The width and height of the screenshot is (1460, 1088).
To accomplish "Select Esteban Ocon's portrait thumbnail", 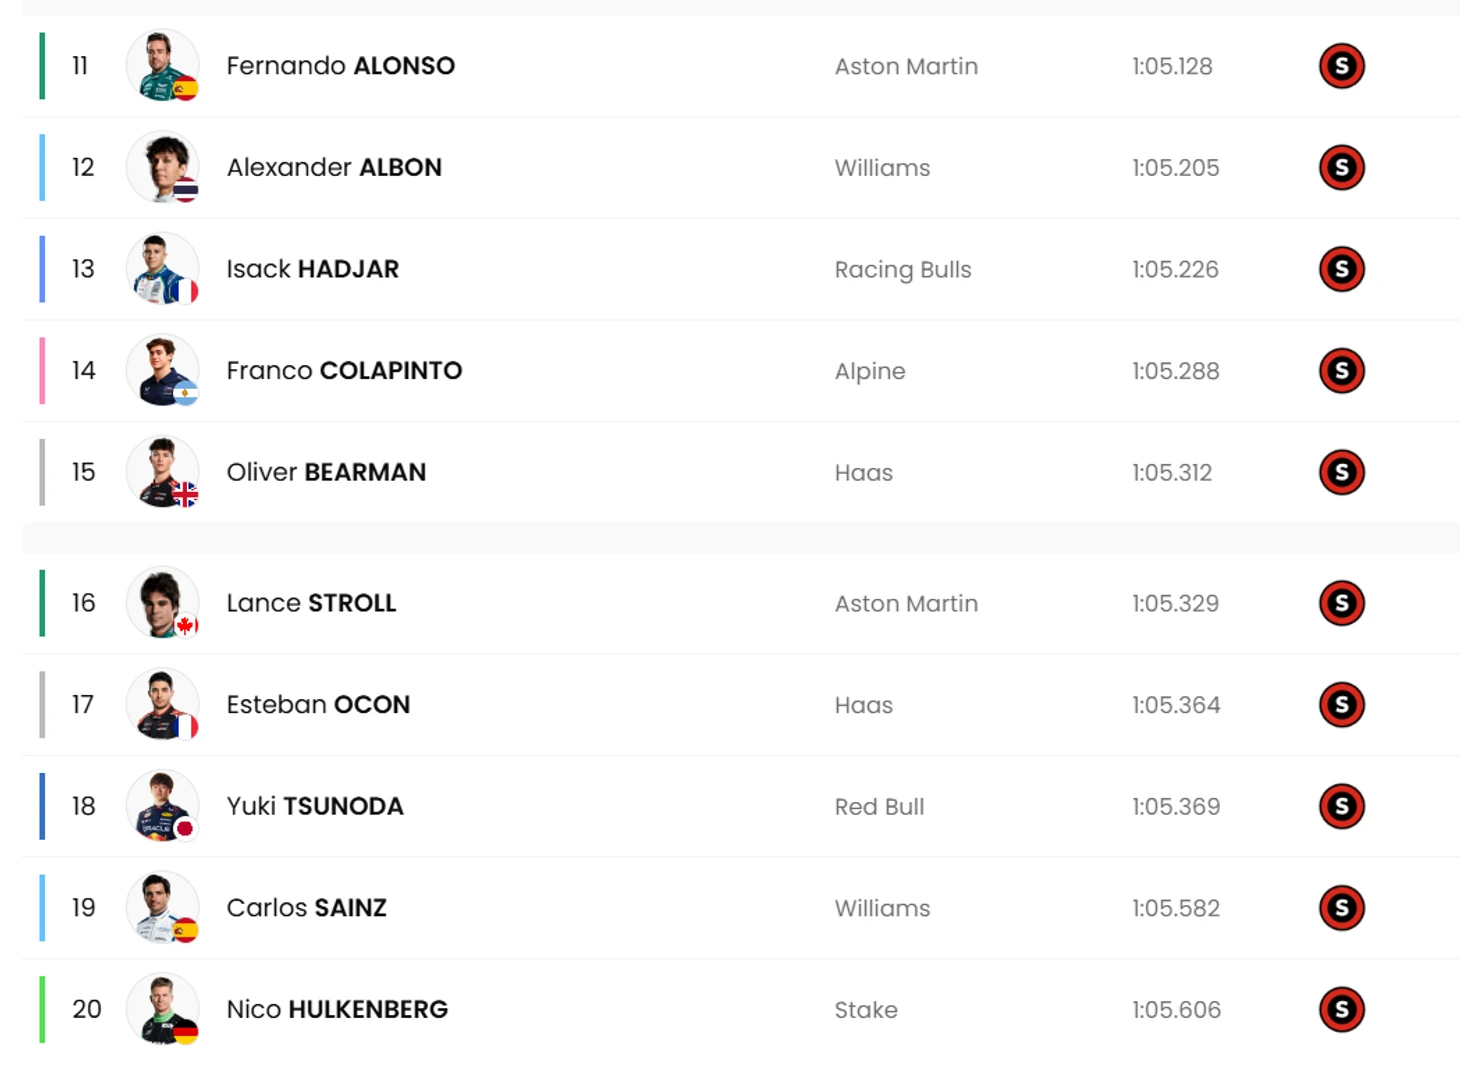I will click(162, 705).
